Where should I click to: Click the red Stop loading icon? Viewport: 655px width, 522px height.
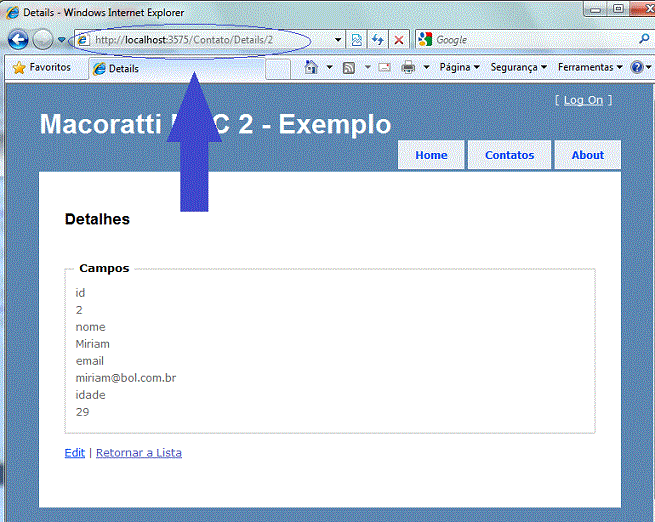399,40
